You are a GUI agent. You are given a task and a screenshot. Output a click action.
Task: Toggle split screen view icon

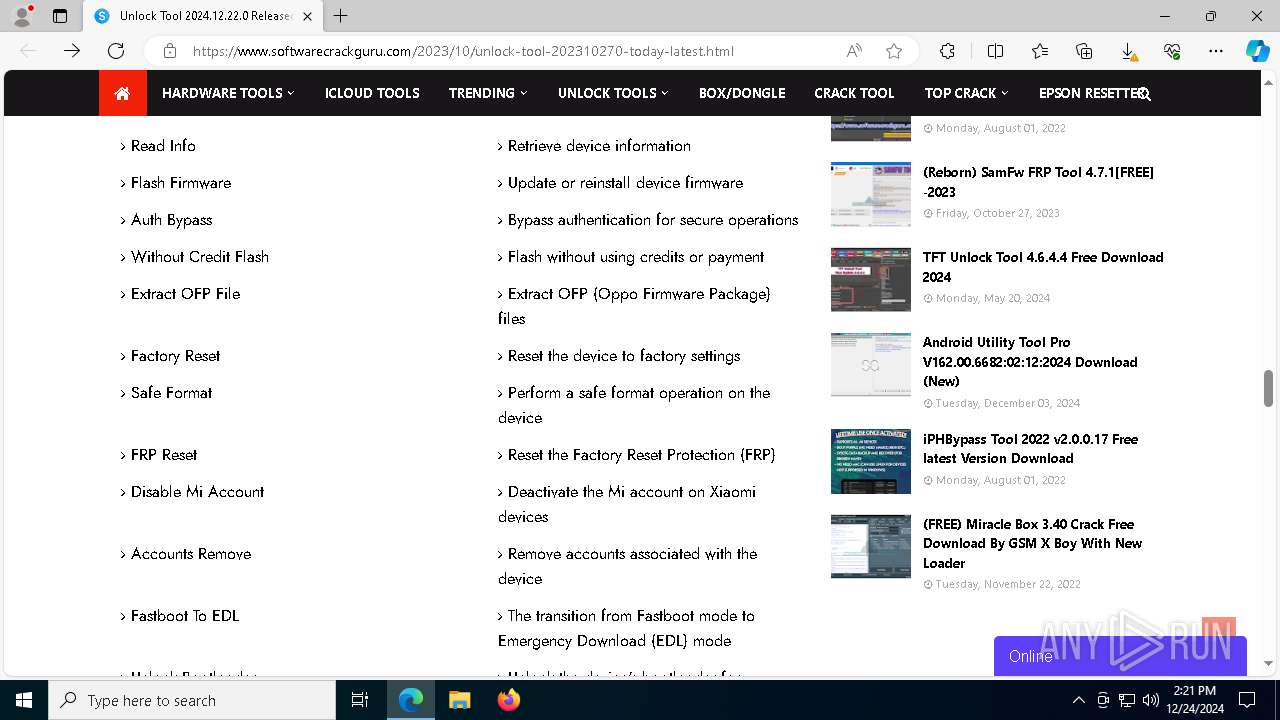pos(995,51)
